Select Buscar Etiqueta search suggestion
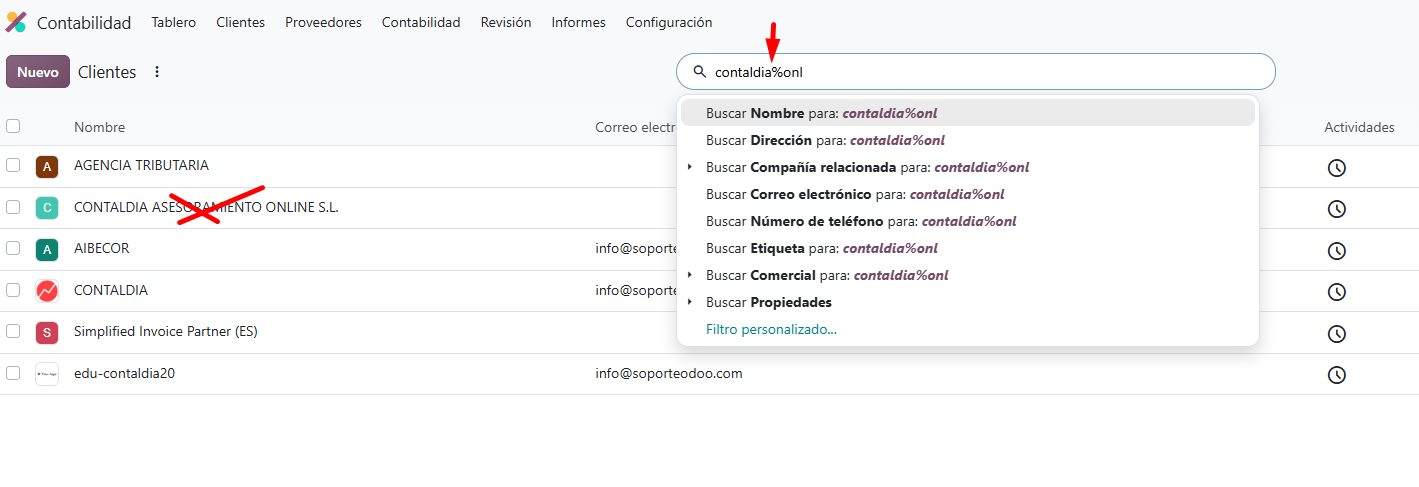The height and width of the screenshot is (487, 1419). (967, 248)
